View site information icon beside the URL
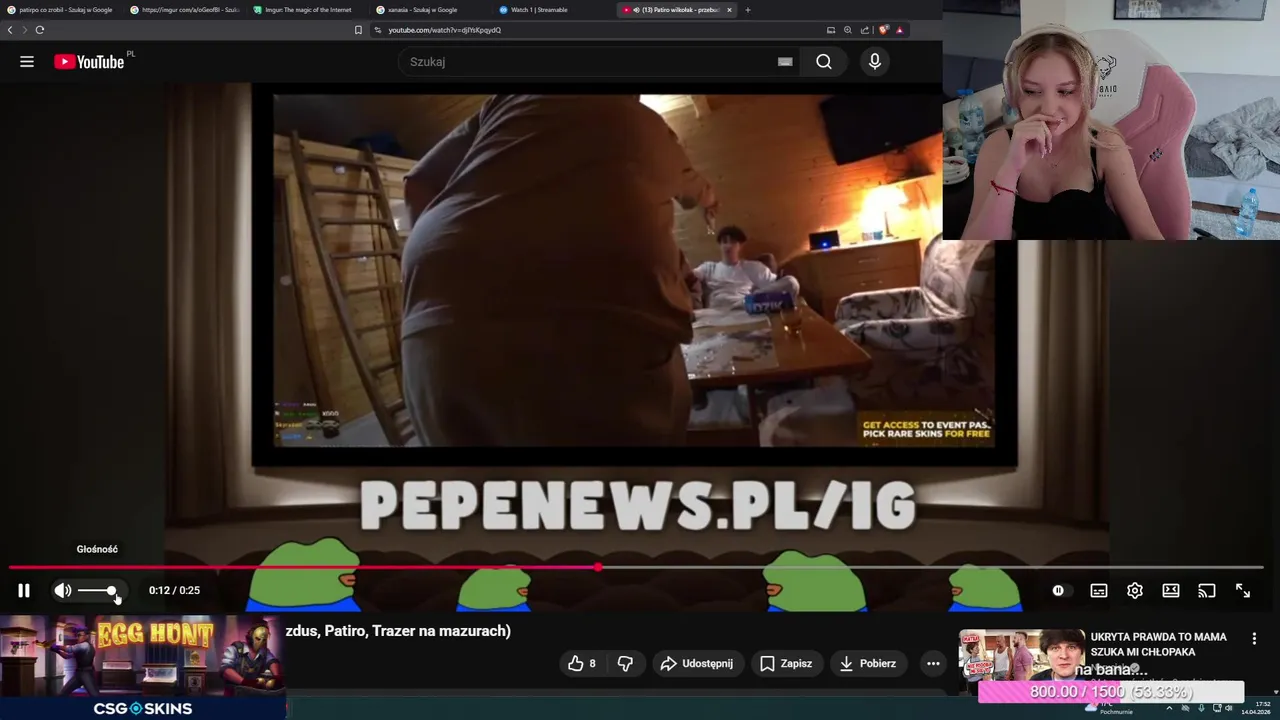Viewport: 1280px width, 720px height. click(378, 30)
